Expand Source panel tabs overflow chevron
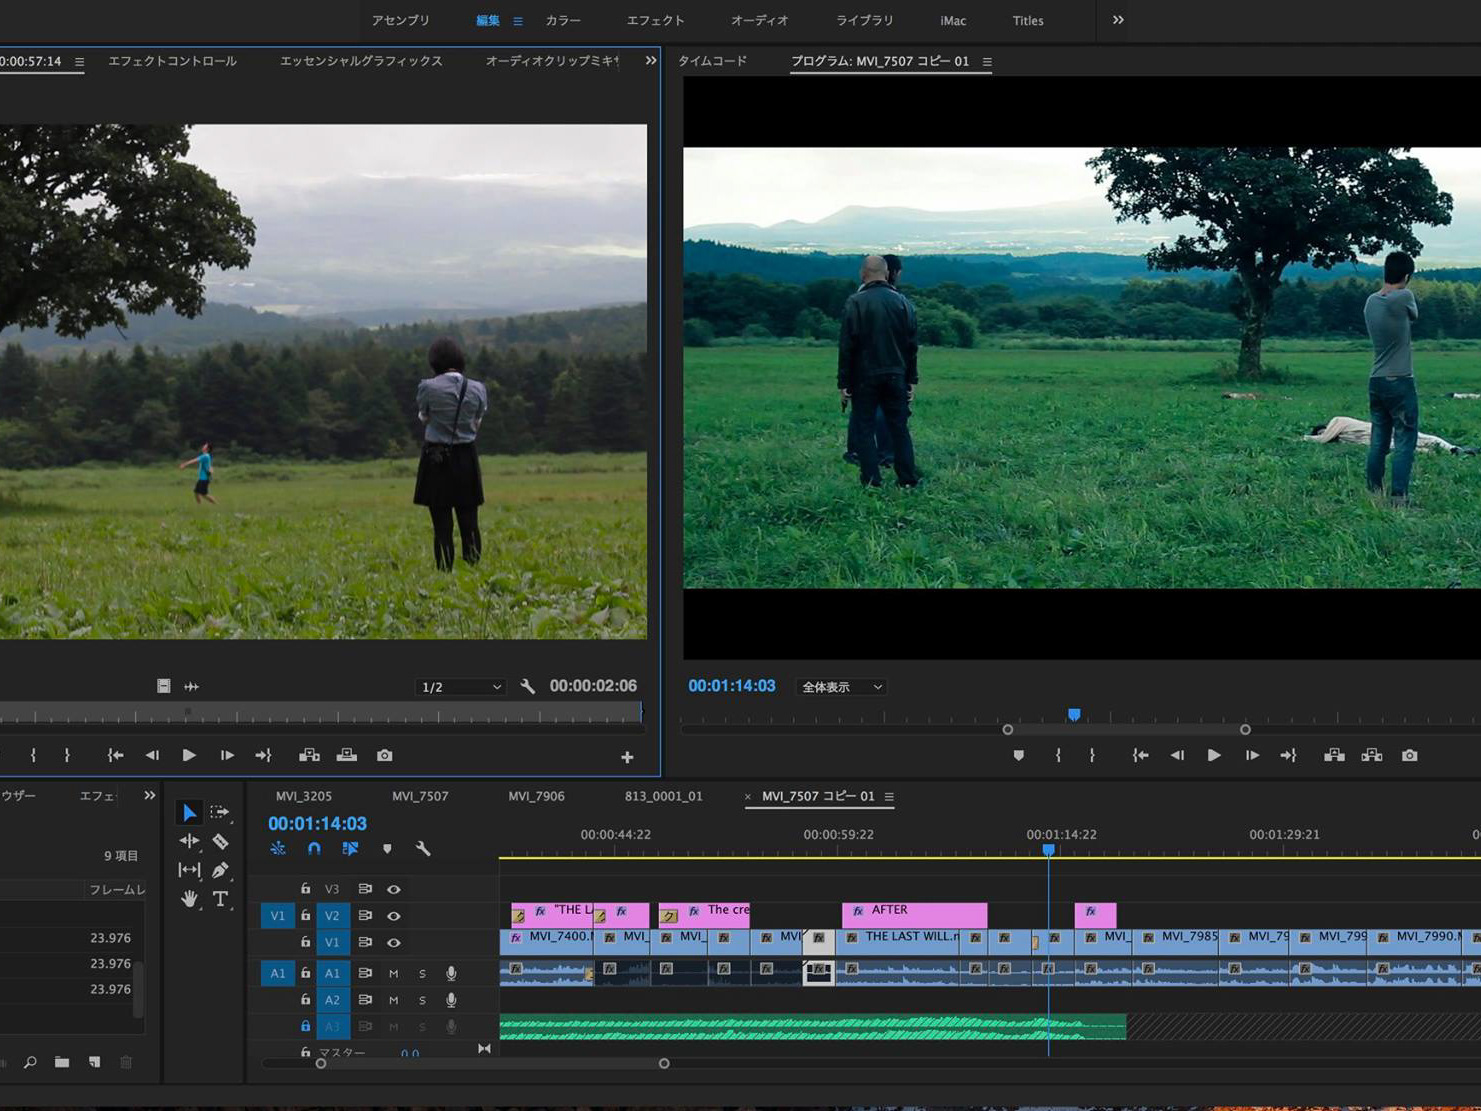Image resolution: width=1481 pixels, height=1111 pixels. pos(651,61)
